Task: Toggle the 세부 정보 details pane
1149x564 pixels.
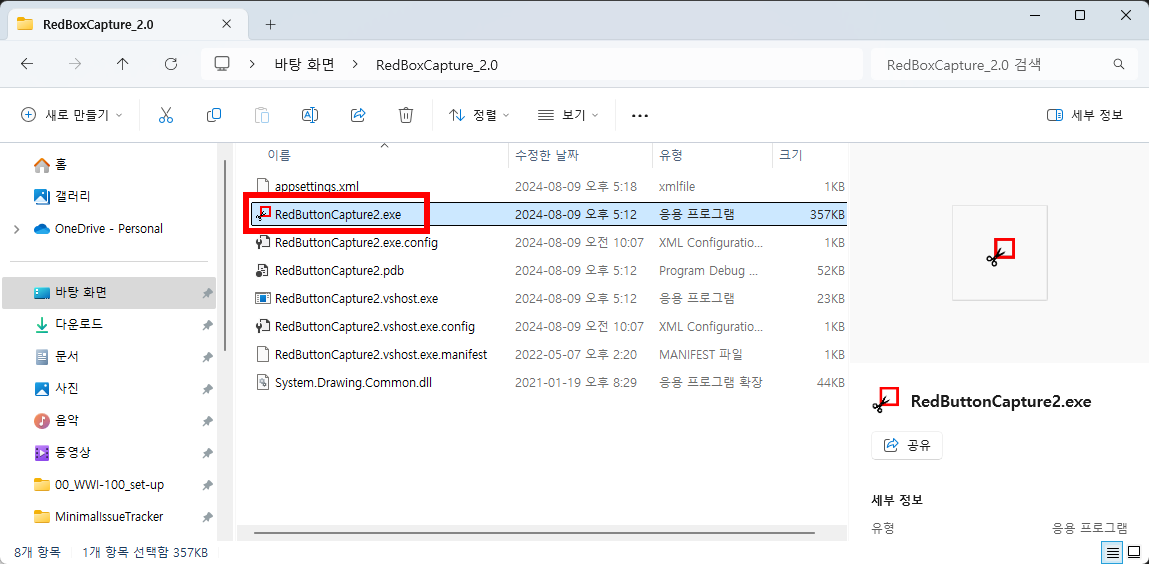Action: 1085,115
